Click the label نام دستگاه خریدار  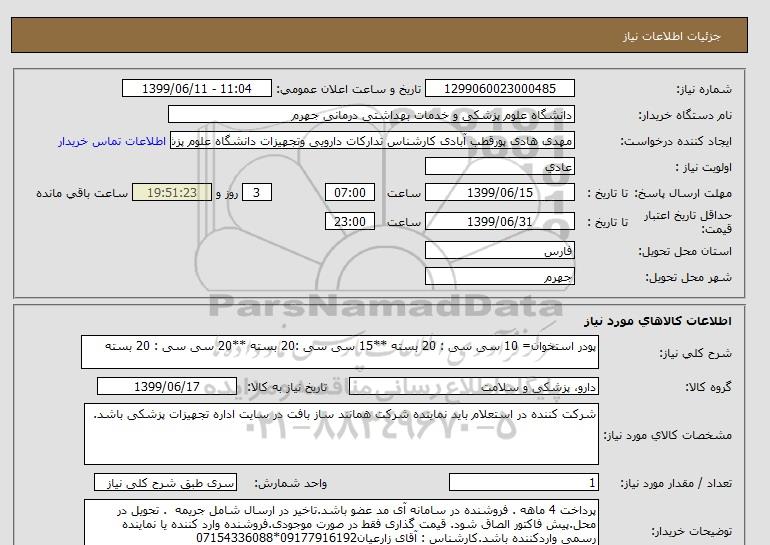pyautogui.click(x=685, y=115)
